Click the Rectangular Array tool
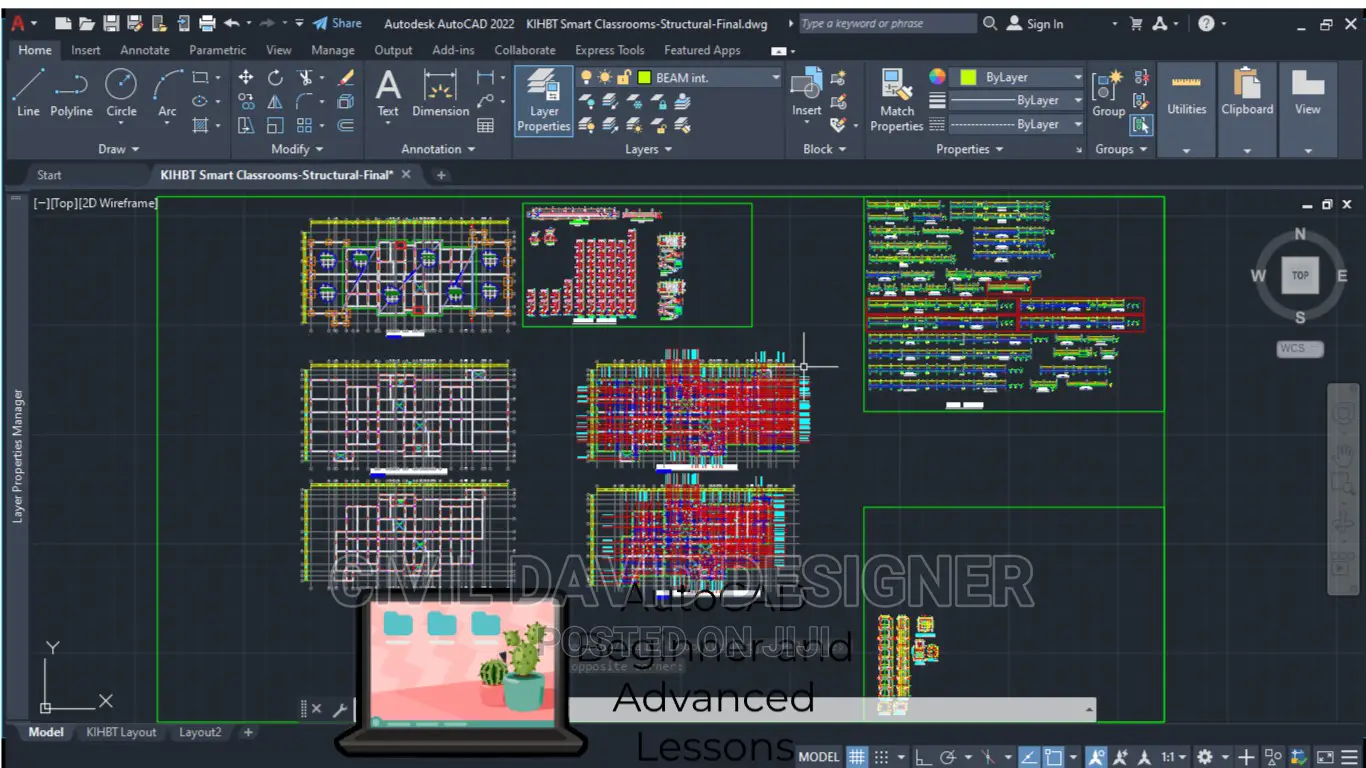Viewport: 1366px width, 768px height. tap(304, 125)
